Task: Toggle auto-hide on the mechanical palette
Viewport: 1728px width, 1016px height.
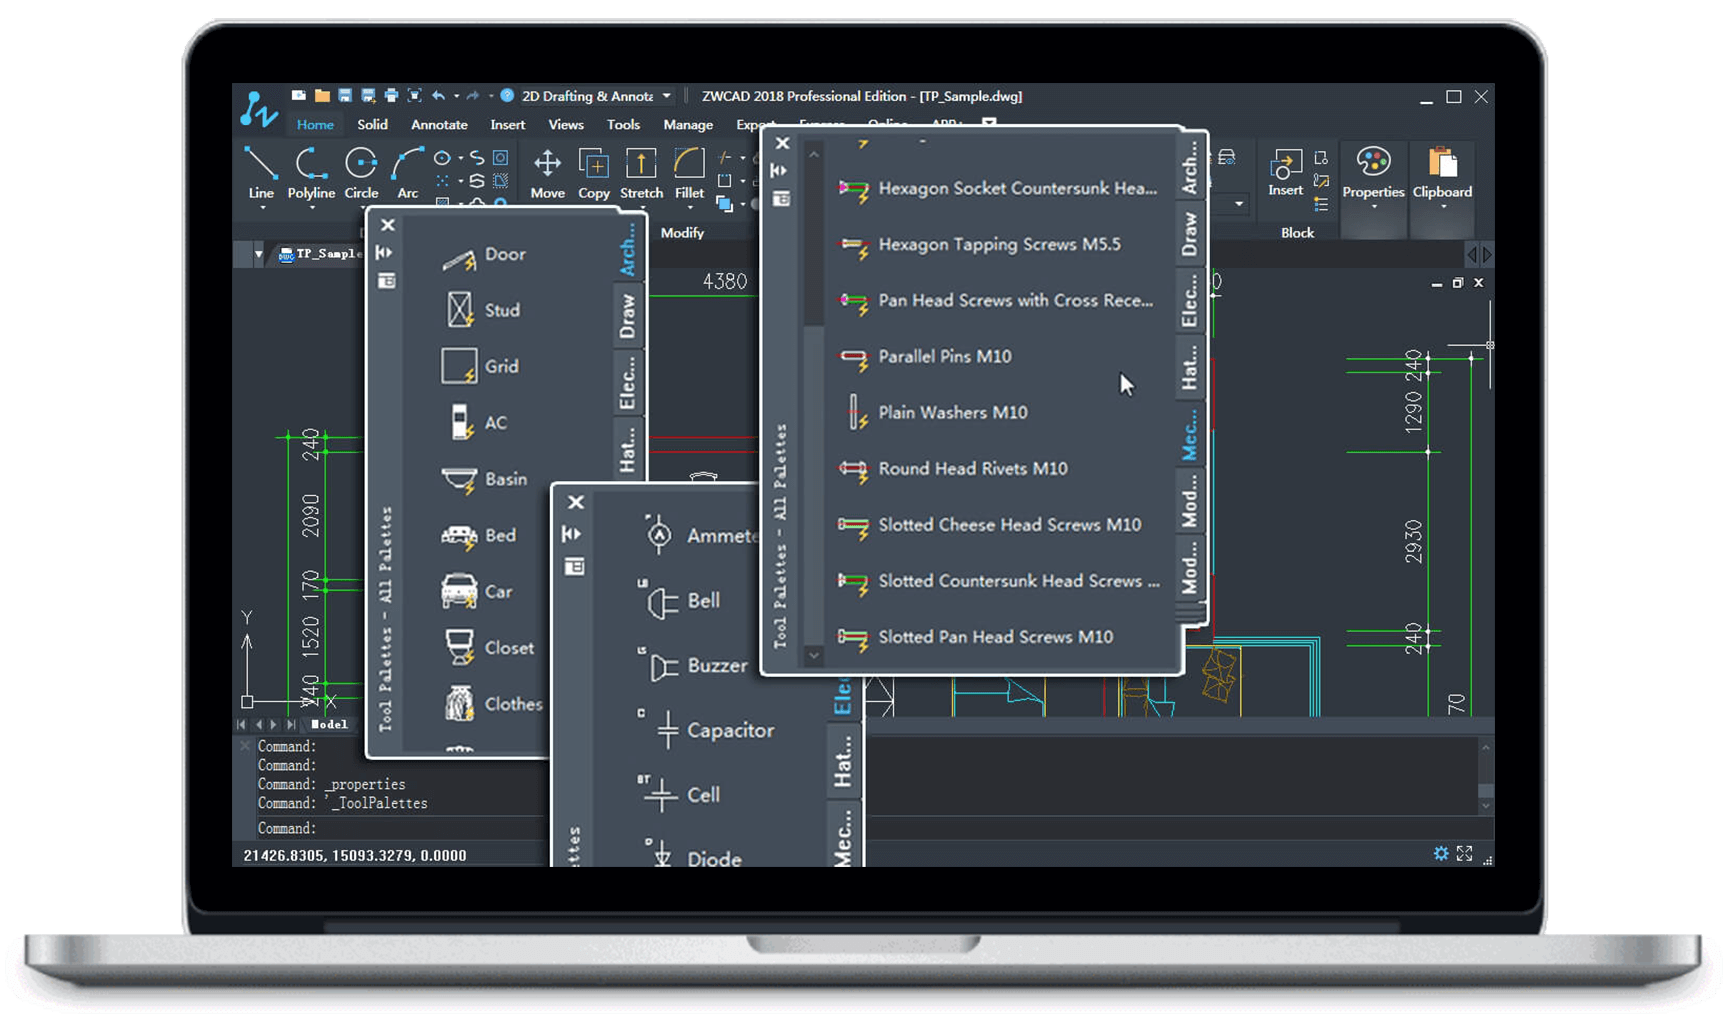Action: [780, 171]
